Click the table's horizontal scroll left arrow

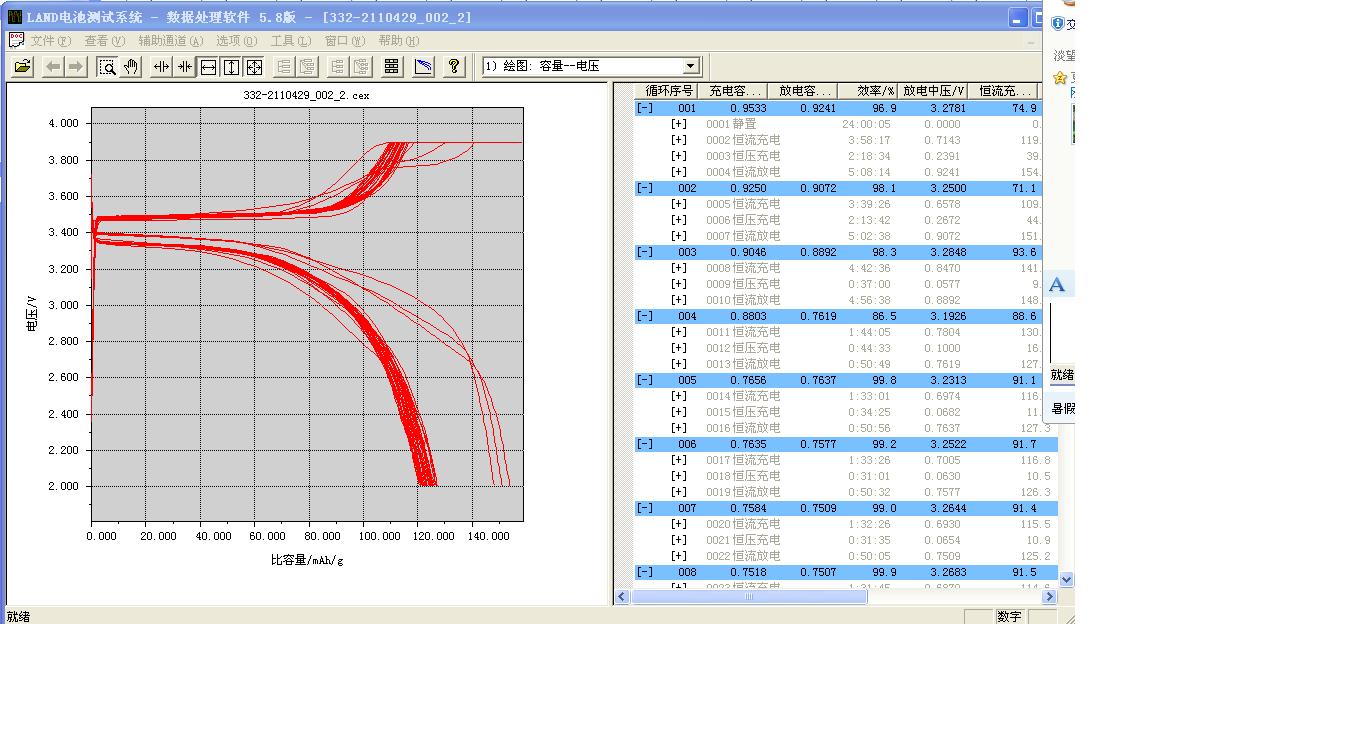pos(622,597)
